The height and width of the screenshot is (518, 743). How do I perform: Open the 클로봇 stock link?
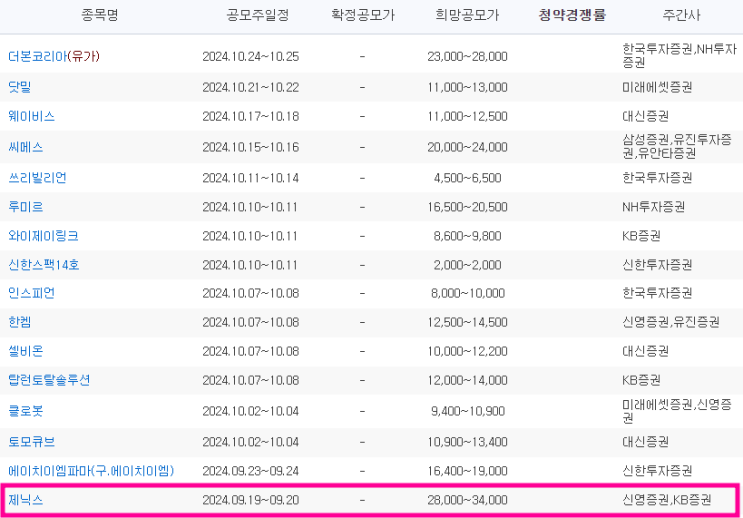(26, 411)
